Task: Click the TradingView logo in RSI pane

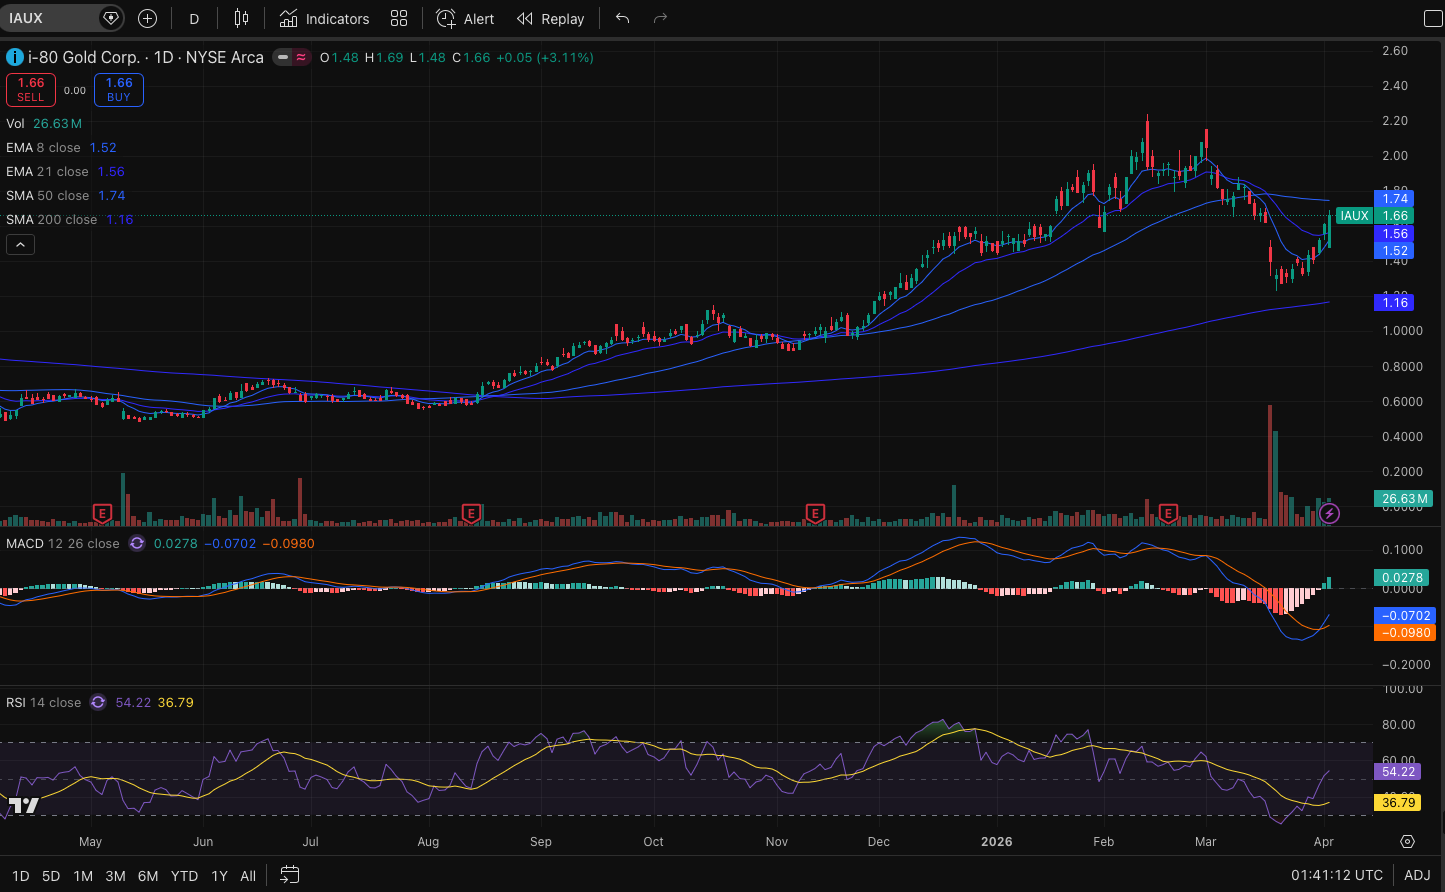Action: 25,805
